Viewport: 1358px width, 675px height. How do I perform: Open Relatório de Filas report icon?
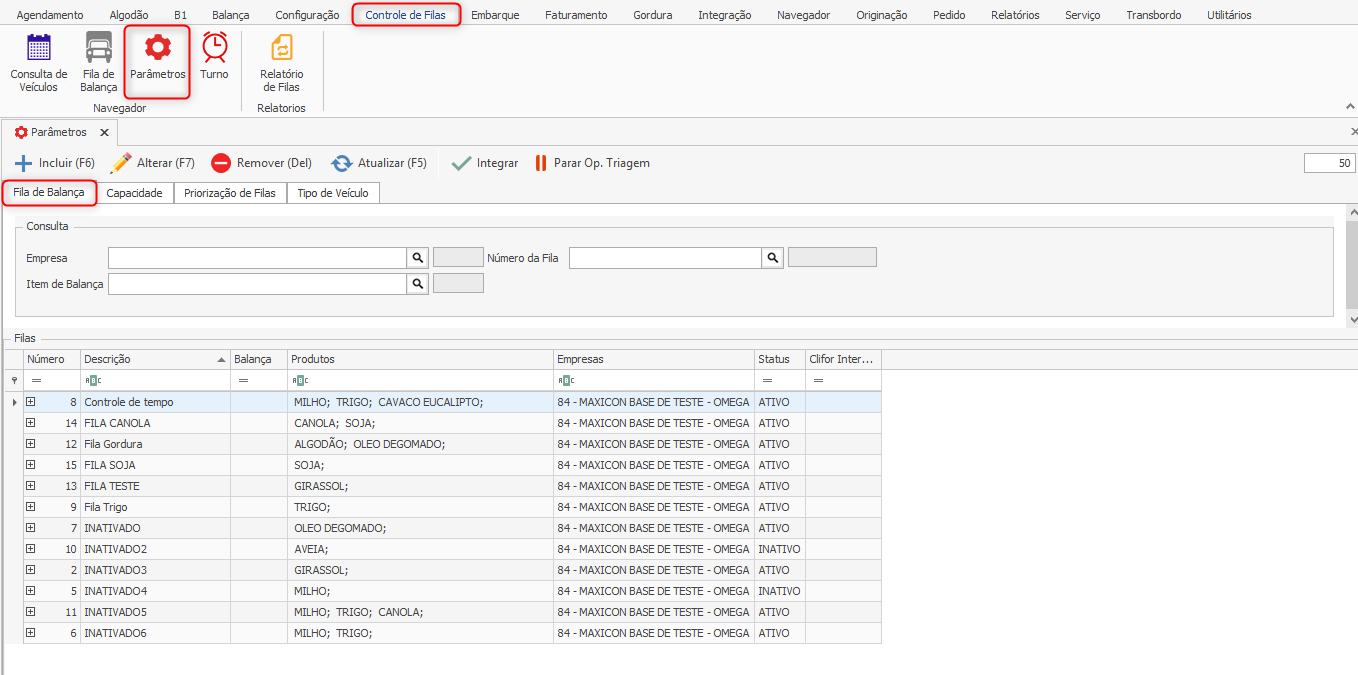pyautogui.click(x=282, y=48)
